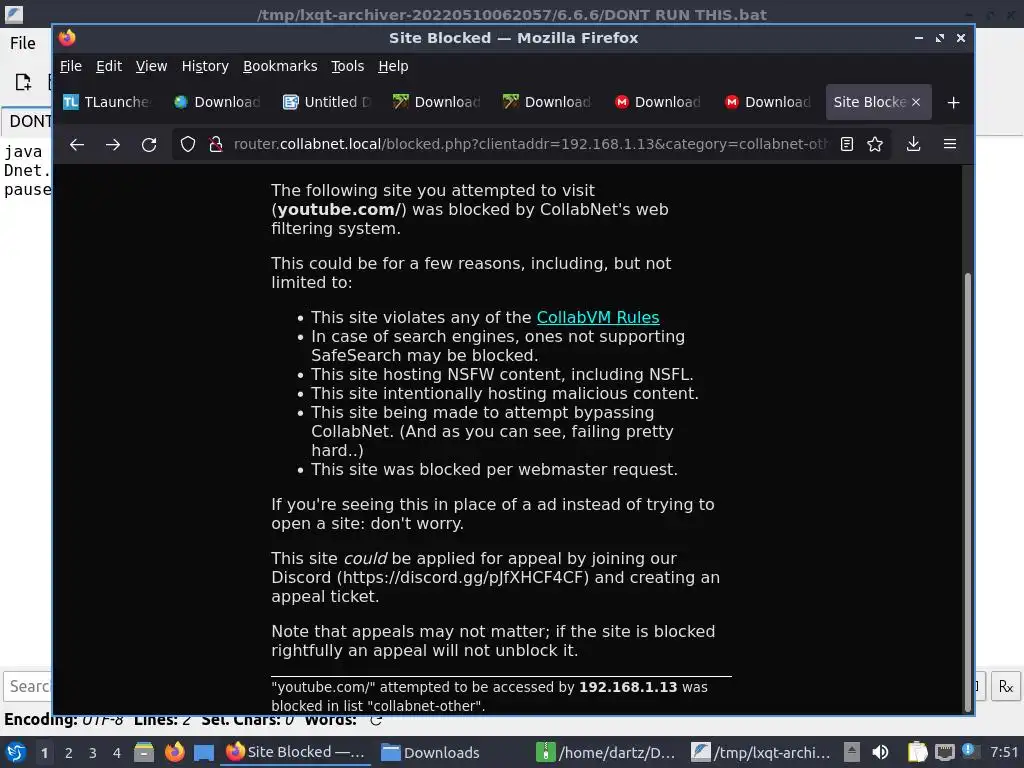Close the Site Blocked tab
Screen dimensions: 1024x768
tap(916, 102)
